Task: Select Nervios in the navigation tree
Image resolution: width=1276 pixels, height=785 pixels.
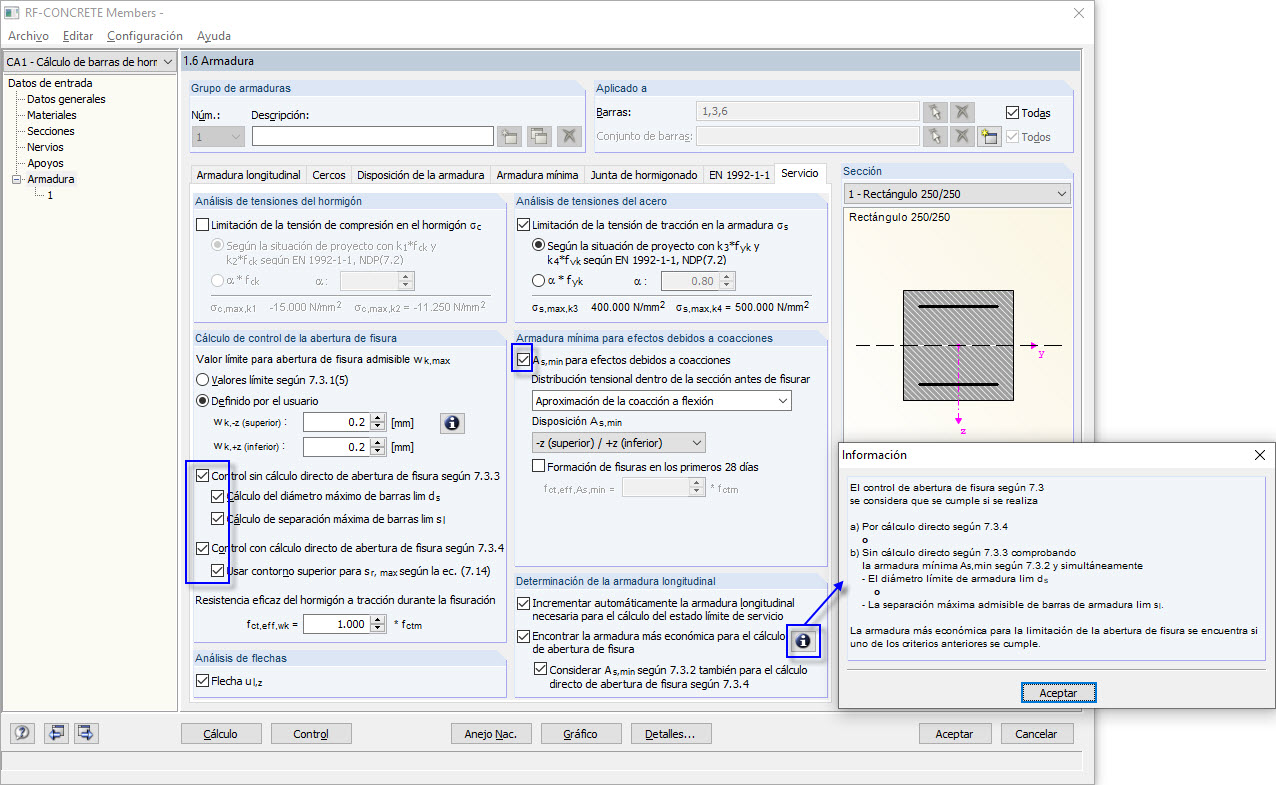Action: click(x=46, y=147)
